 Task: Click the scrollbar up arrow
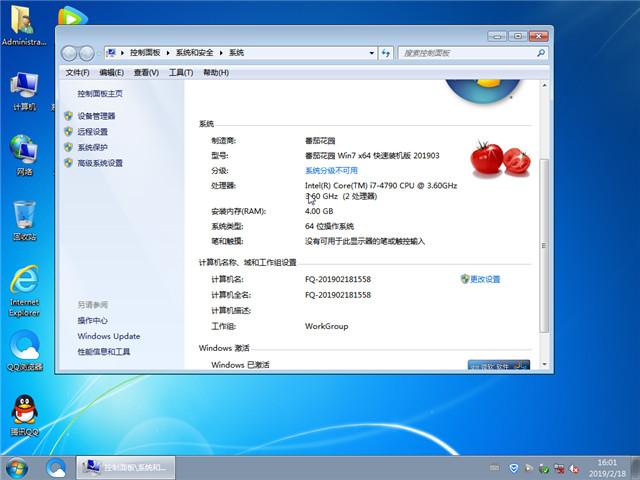coord(544,85)
